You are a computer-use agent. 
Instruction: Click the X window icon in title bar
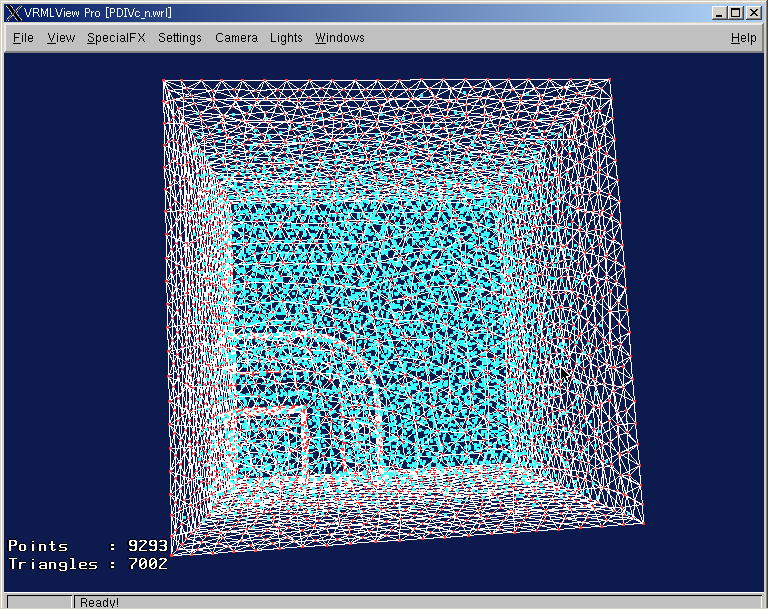tap(14, 13)
